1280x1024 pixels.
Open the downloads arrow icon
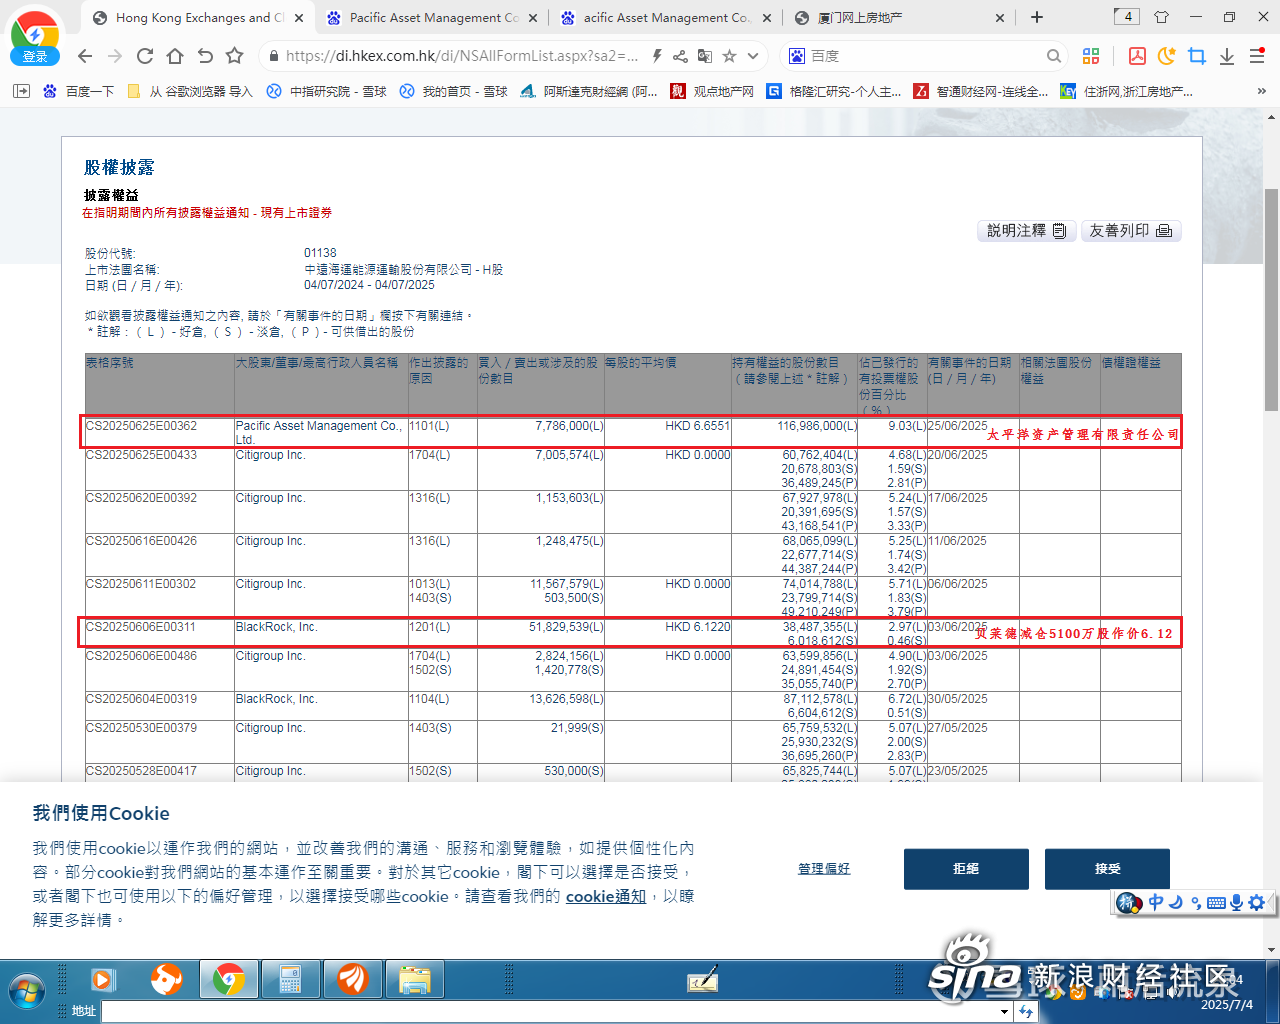[1227, 56]
